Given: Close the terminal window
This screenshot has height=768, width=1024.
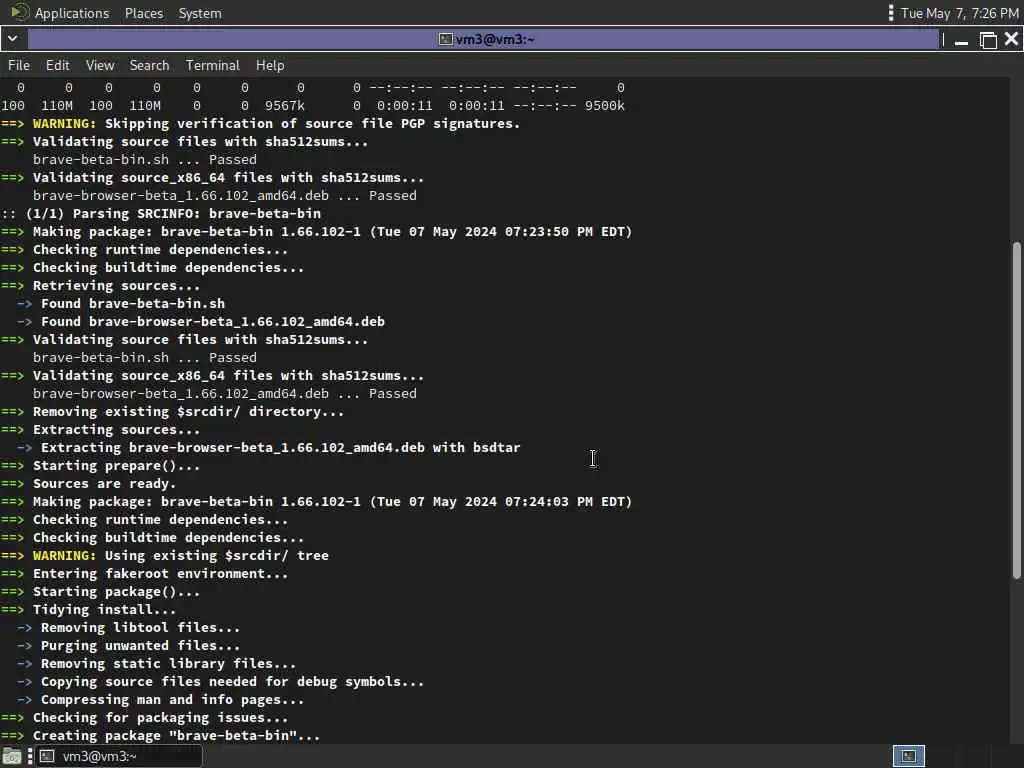Looking at the screenshot, I should click(x=1012, y=40).
